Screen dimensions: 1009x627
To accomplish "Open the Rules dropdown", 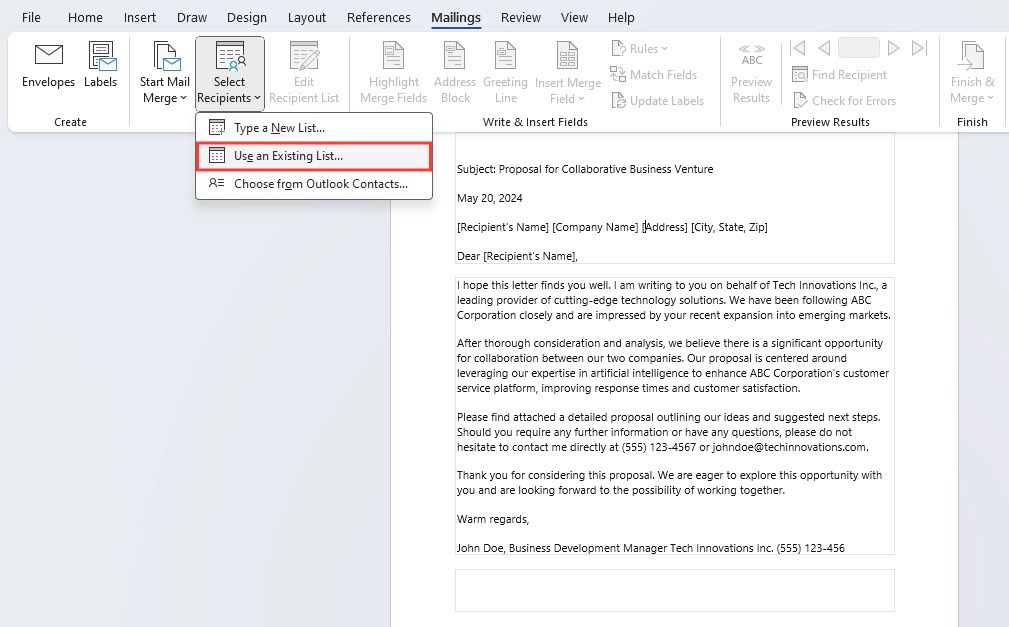I will click(x=640, y=48).
